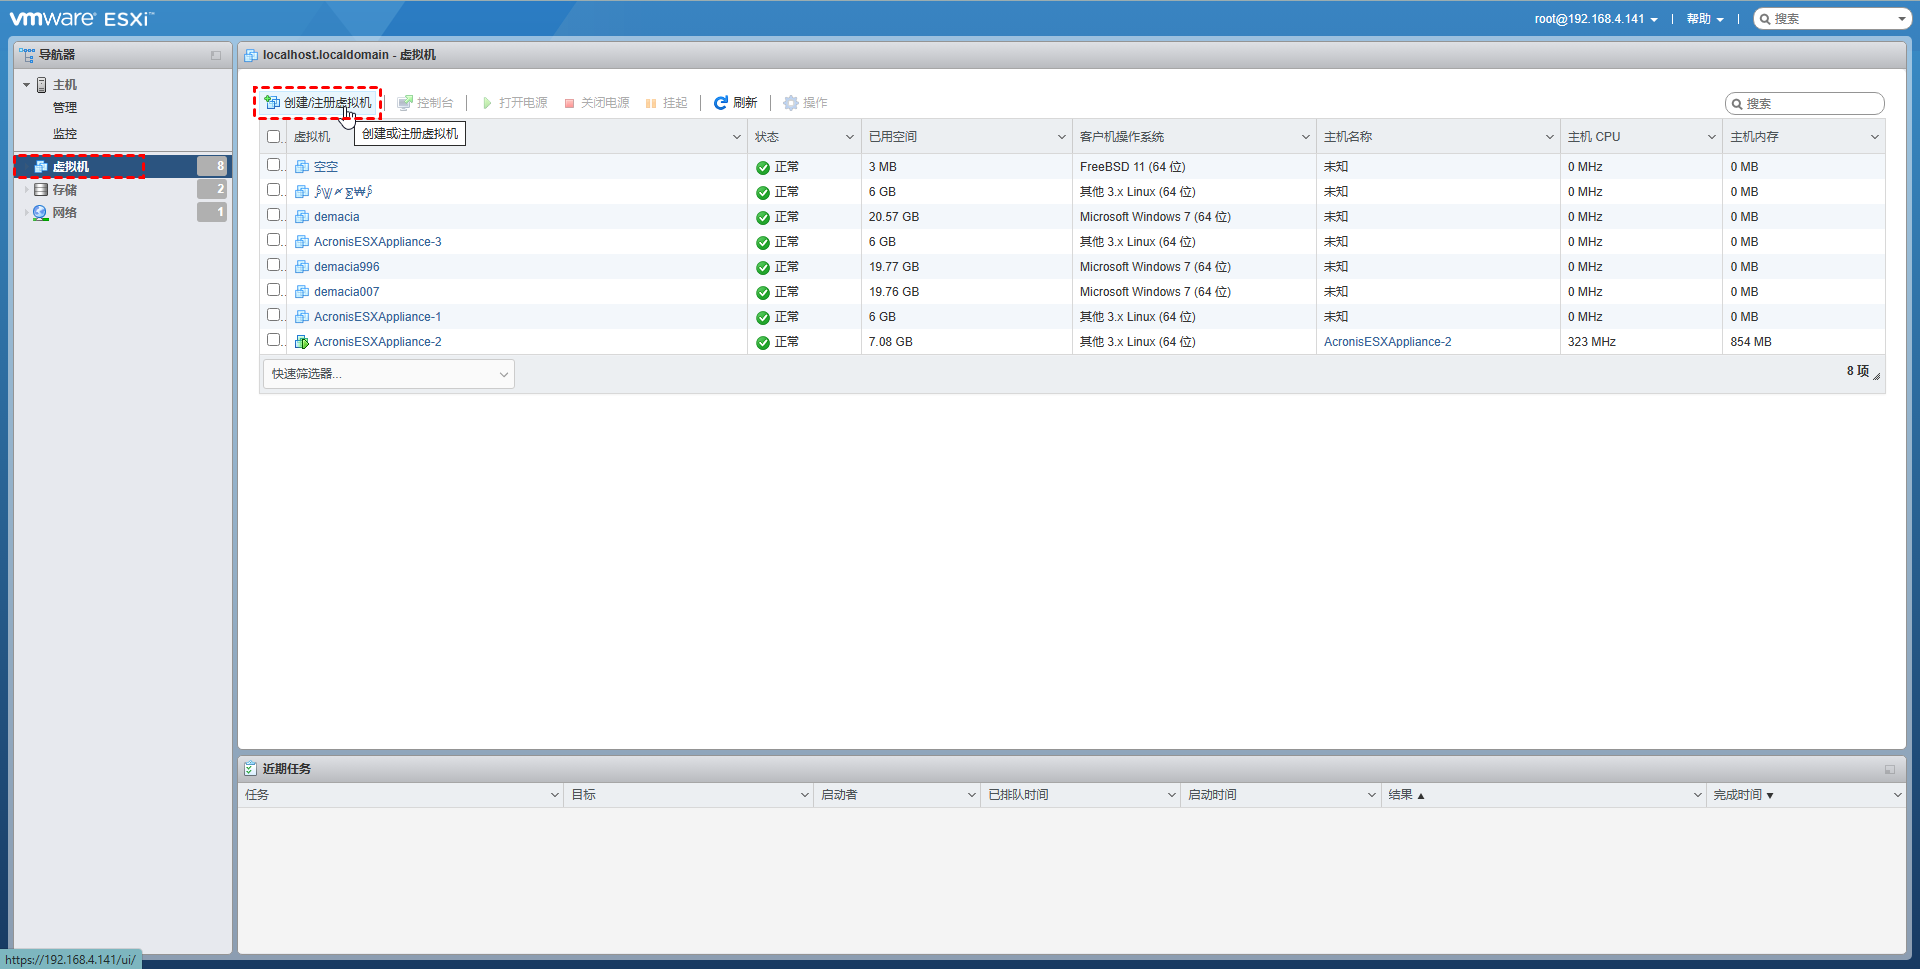Open the quick filter dropdown
Screen dimensions: 1920x969
click(x=389, y=374)
